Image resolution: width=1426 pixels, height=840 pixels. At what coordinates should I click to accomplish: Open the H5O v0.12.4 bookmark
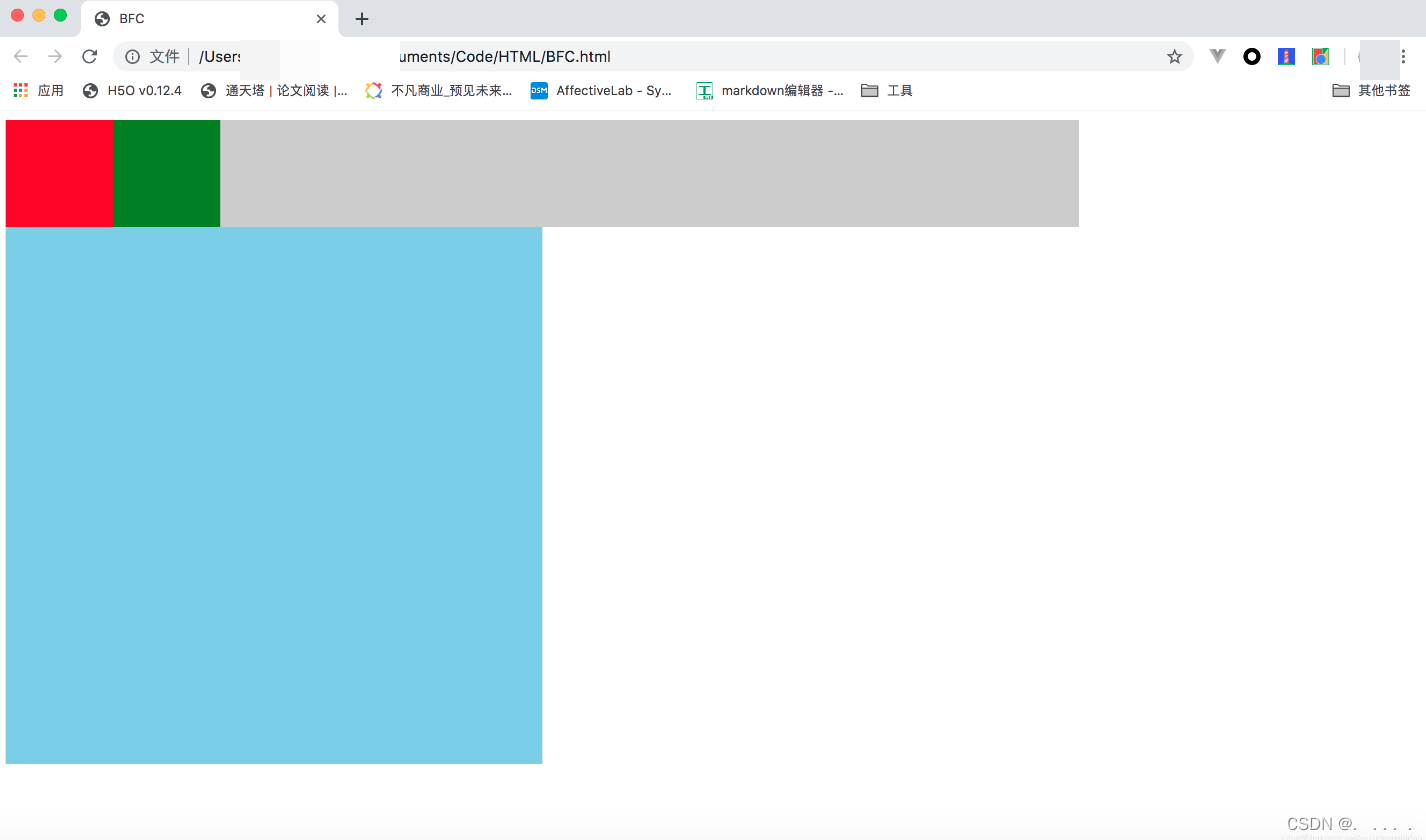(x=131, y=90)
